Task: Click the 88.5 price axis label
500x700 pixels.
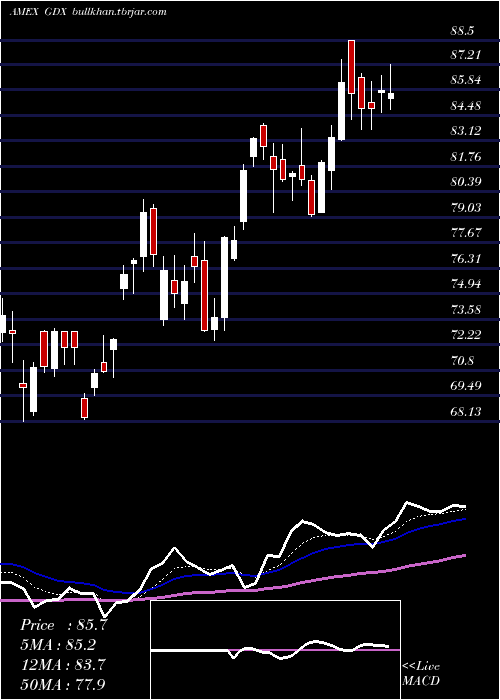Action: [462, 30]
